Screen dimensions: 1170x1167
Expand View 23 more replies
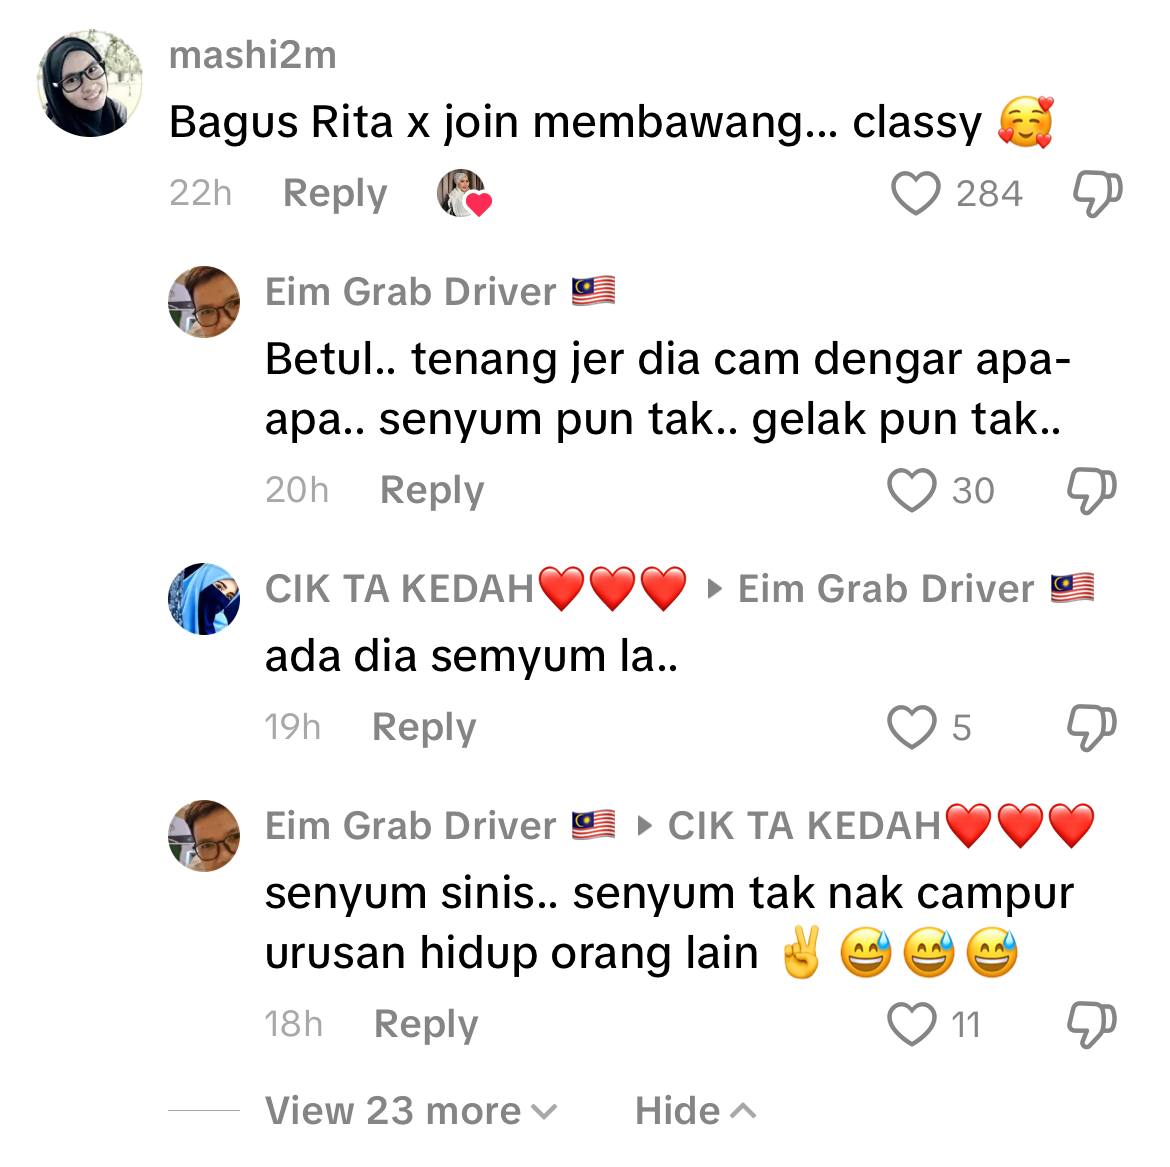[411, 1111]
